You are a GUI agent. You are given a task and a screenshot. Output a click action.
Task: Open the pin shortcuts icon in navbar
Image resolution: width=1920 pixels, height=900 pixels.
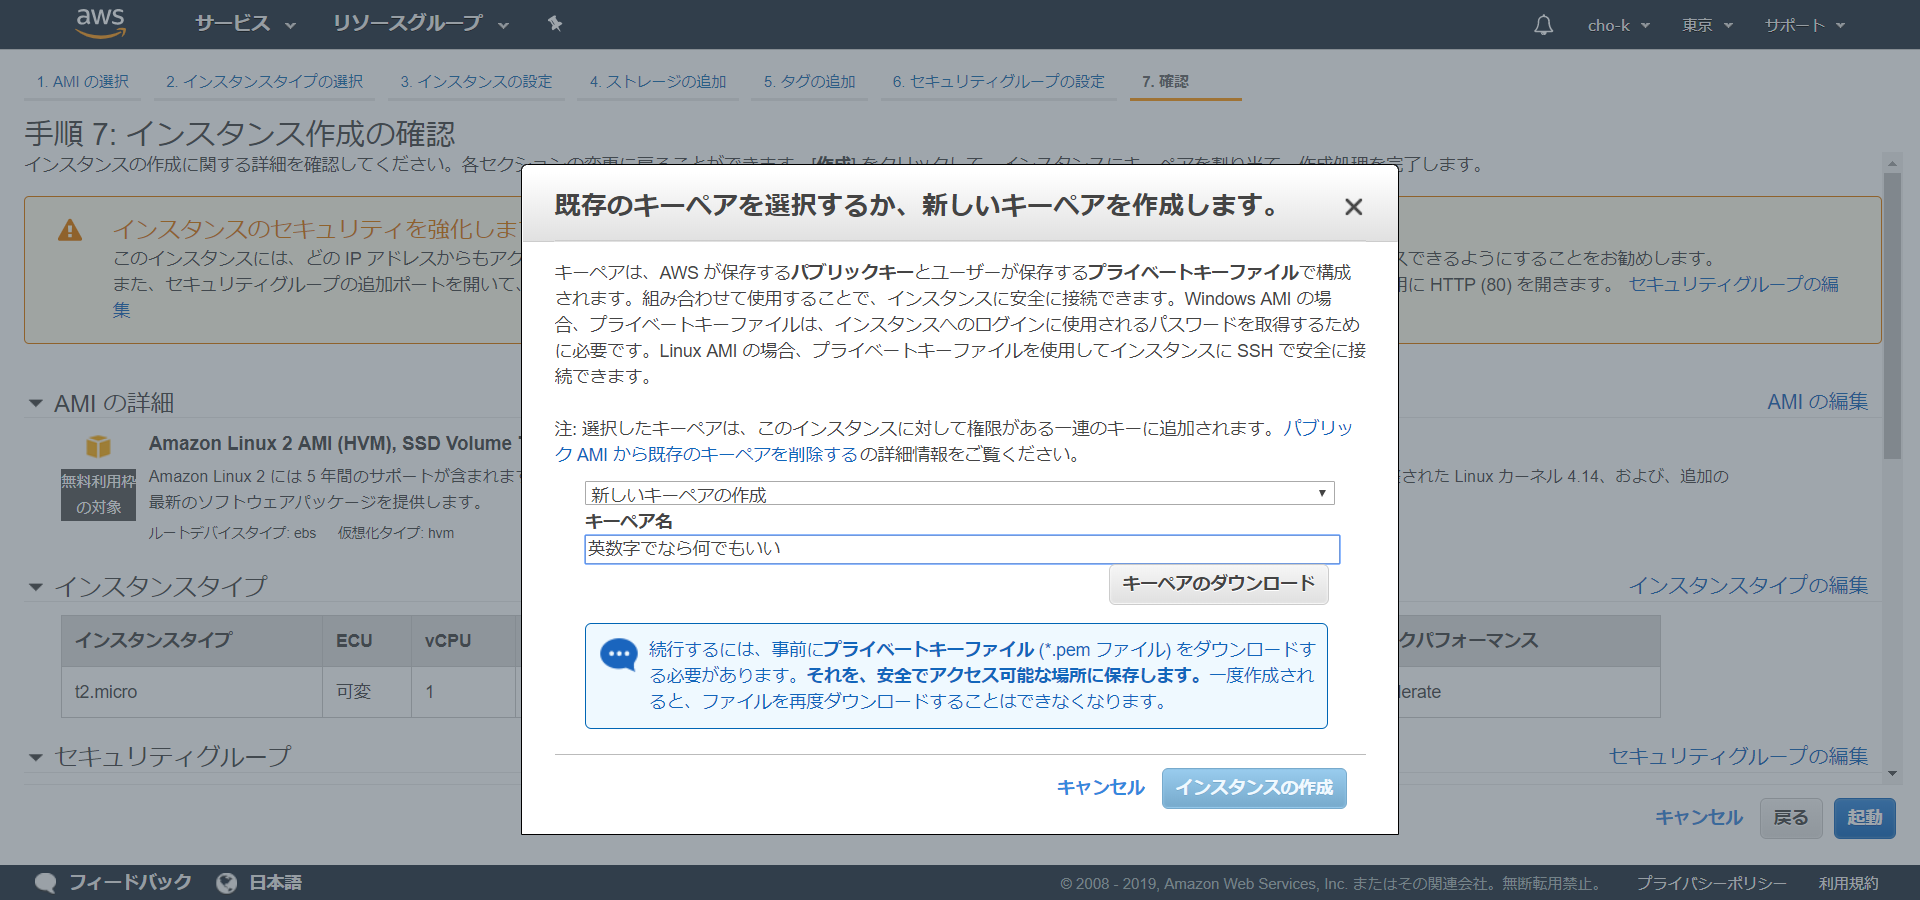[x=555, y=24]
